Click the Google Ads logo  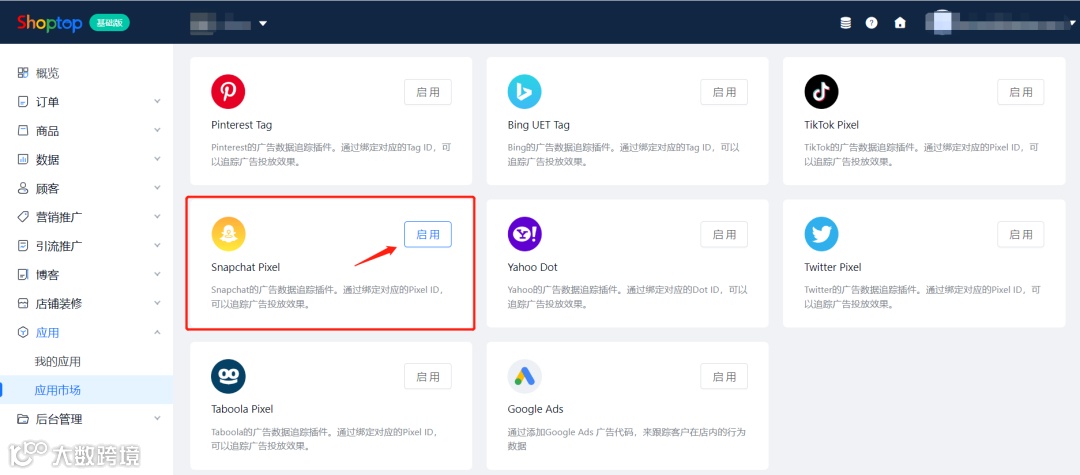[524, 377]
